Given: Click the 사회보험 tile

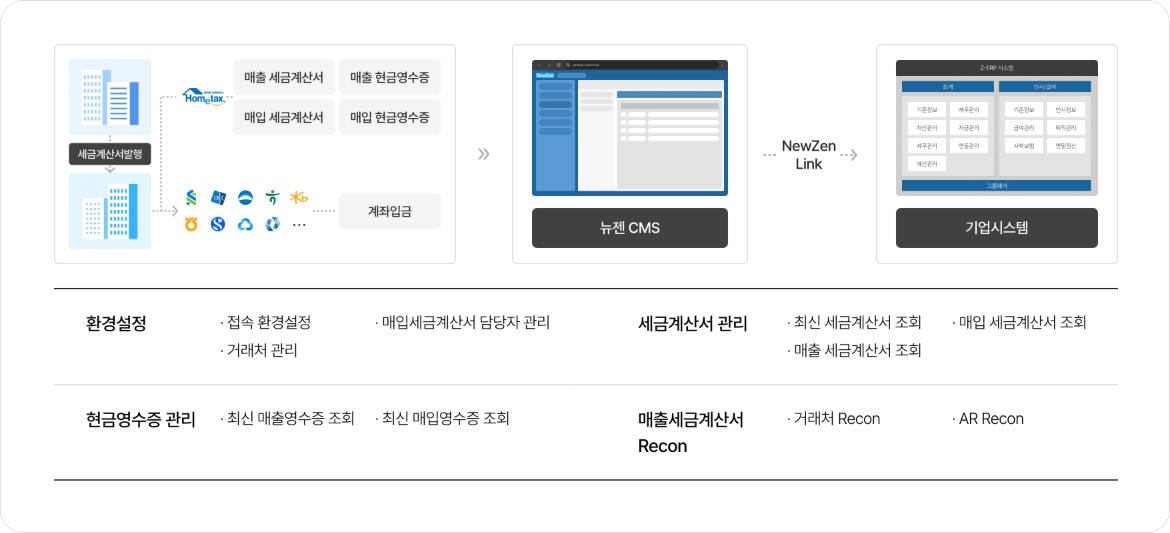Looking at the screenshot, I should (x=1024, y=146).
